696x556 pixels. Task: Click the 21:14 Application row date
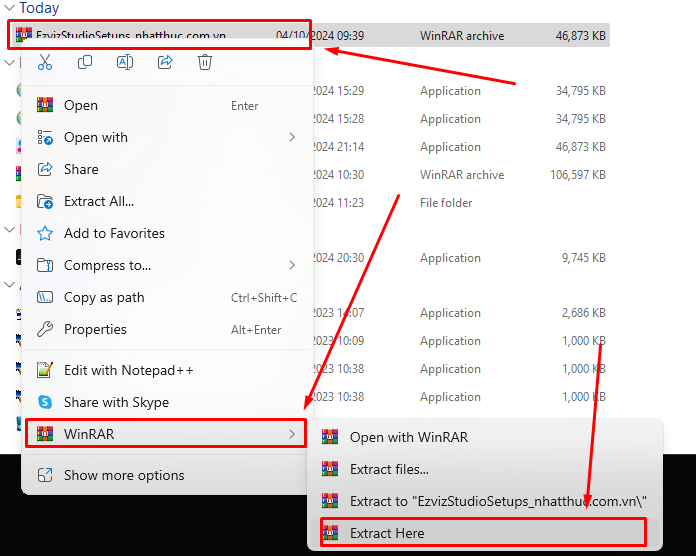point(338,147)
